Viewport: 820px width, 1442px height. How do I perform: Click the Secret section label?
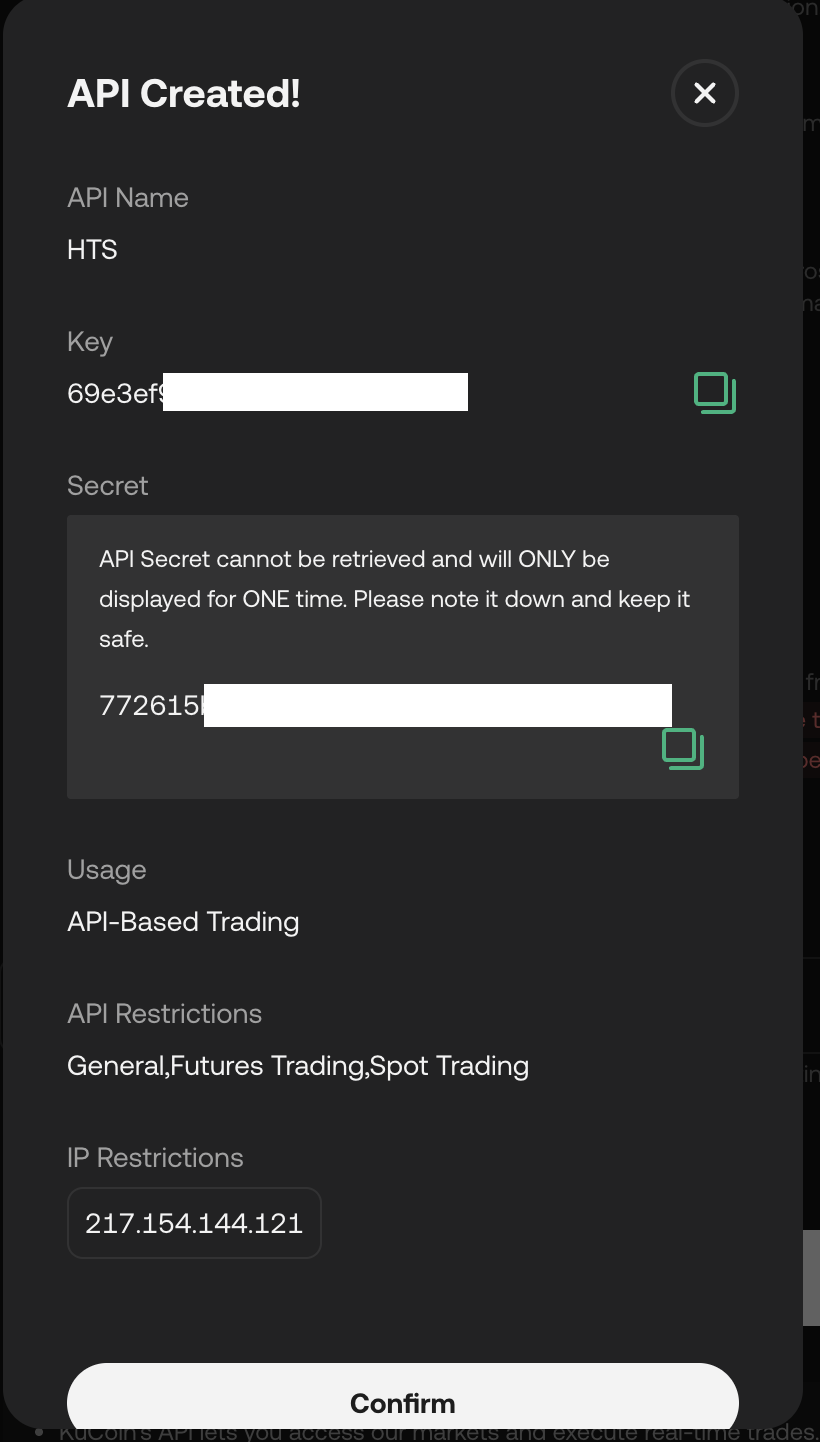click(x=107, y=485)
